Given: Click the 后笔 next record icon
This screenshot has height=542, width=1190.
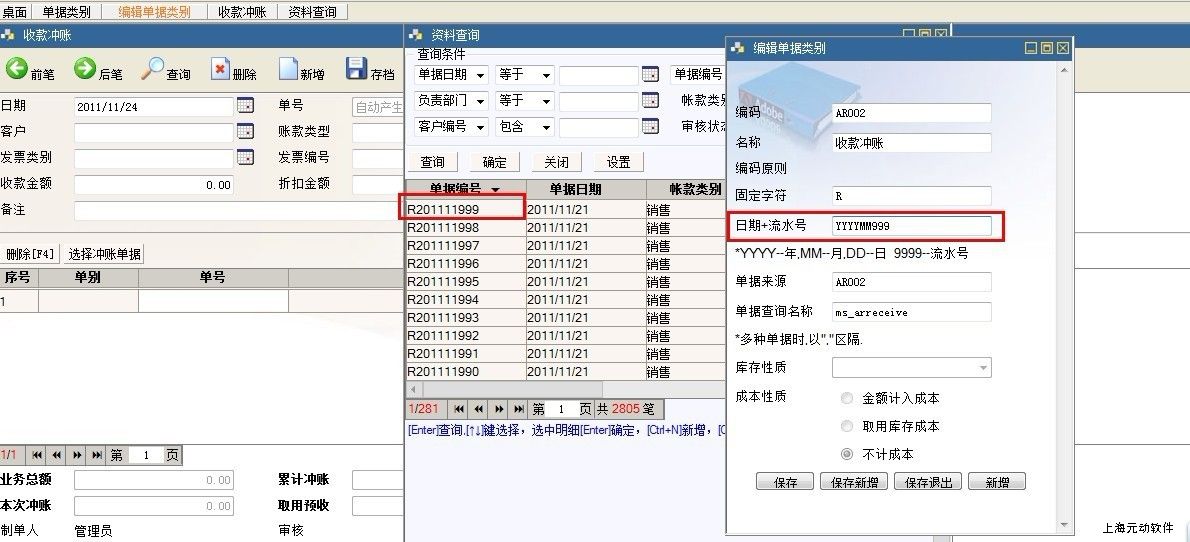Looking at the screenshot, I should (85, 69).
